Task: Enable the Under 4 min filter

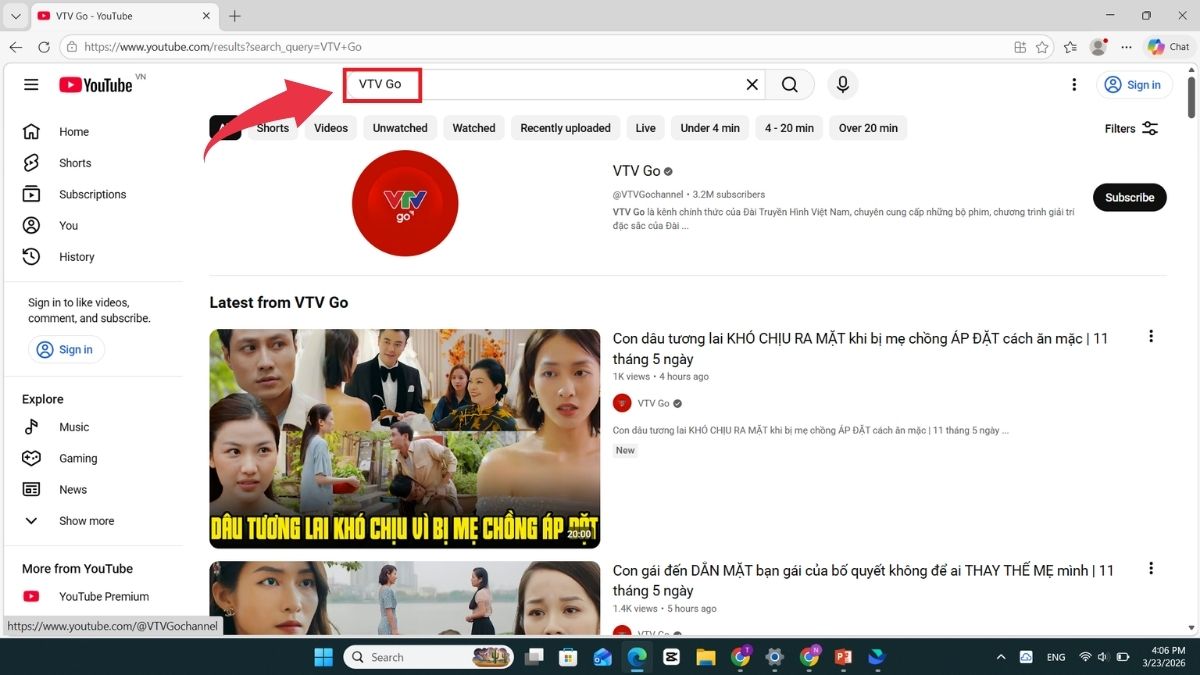Action: pyautogui.click(x=709, y=128)
